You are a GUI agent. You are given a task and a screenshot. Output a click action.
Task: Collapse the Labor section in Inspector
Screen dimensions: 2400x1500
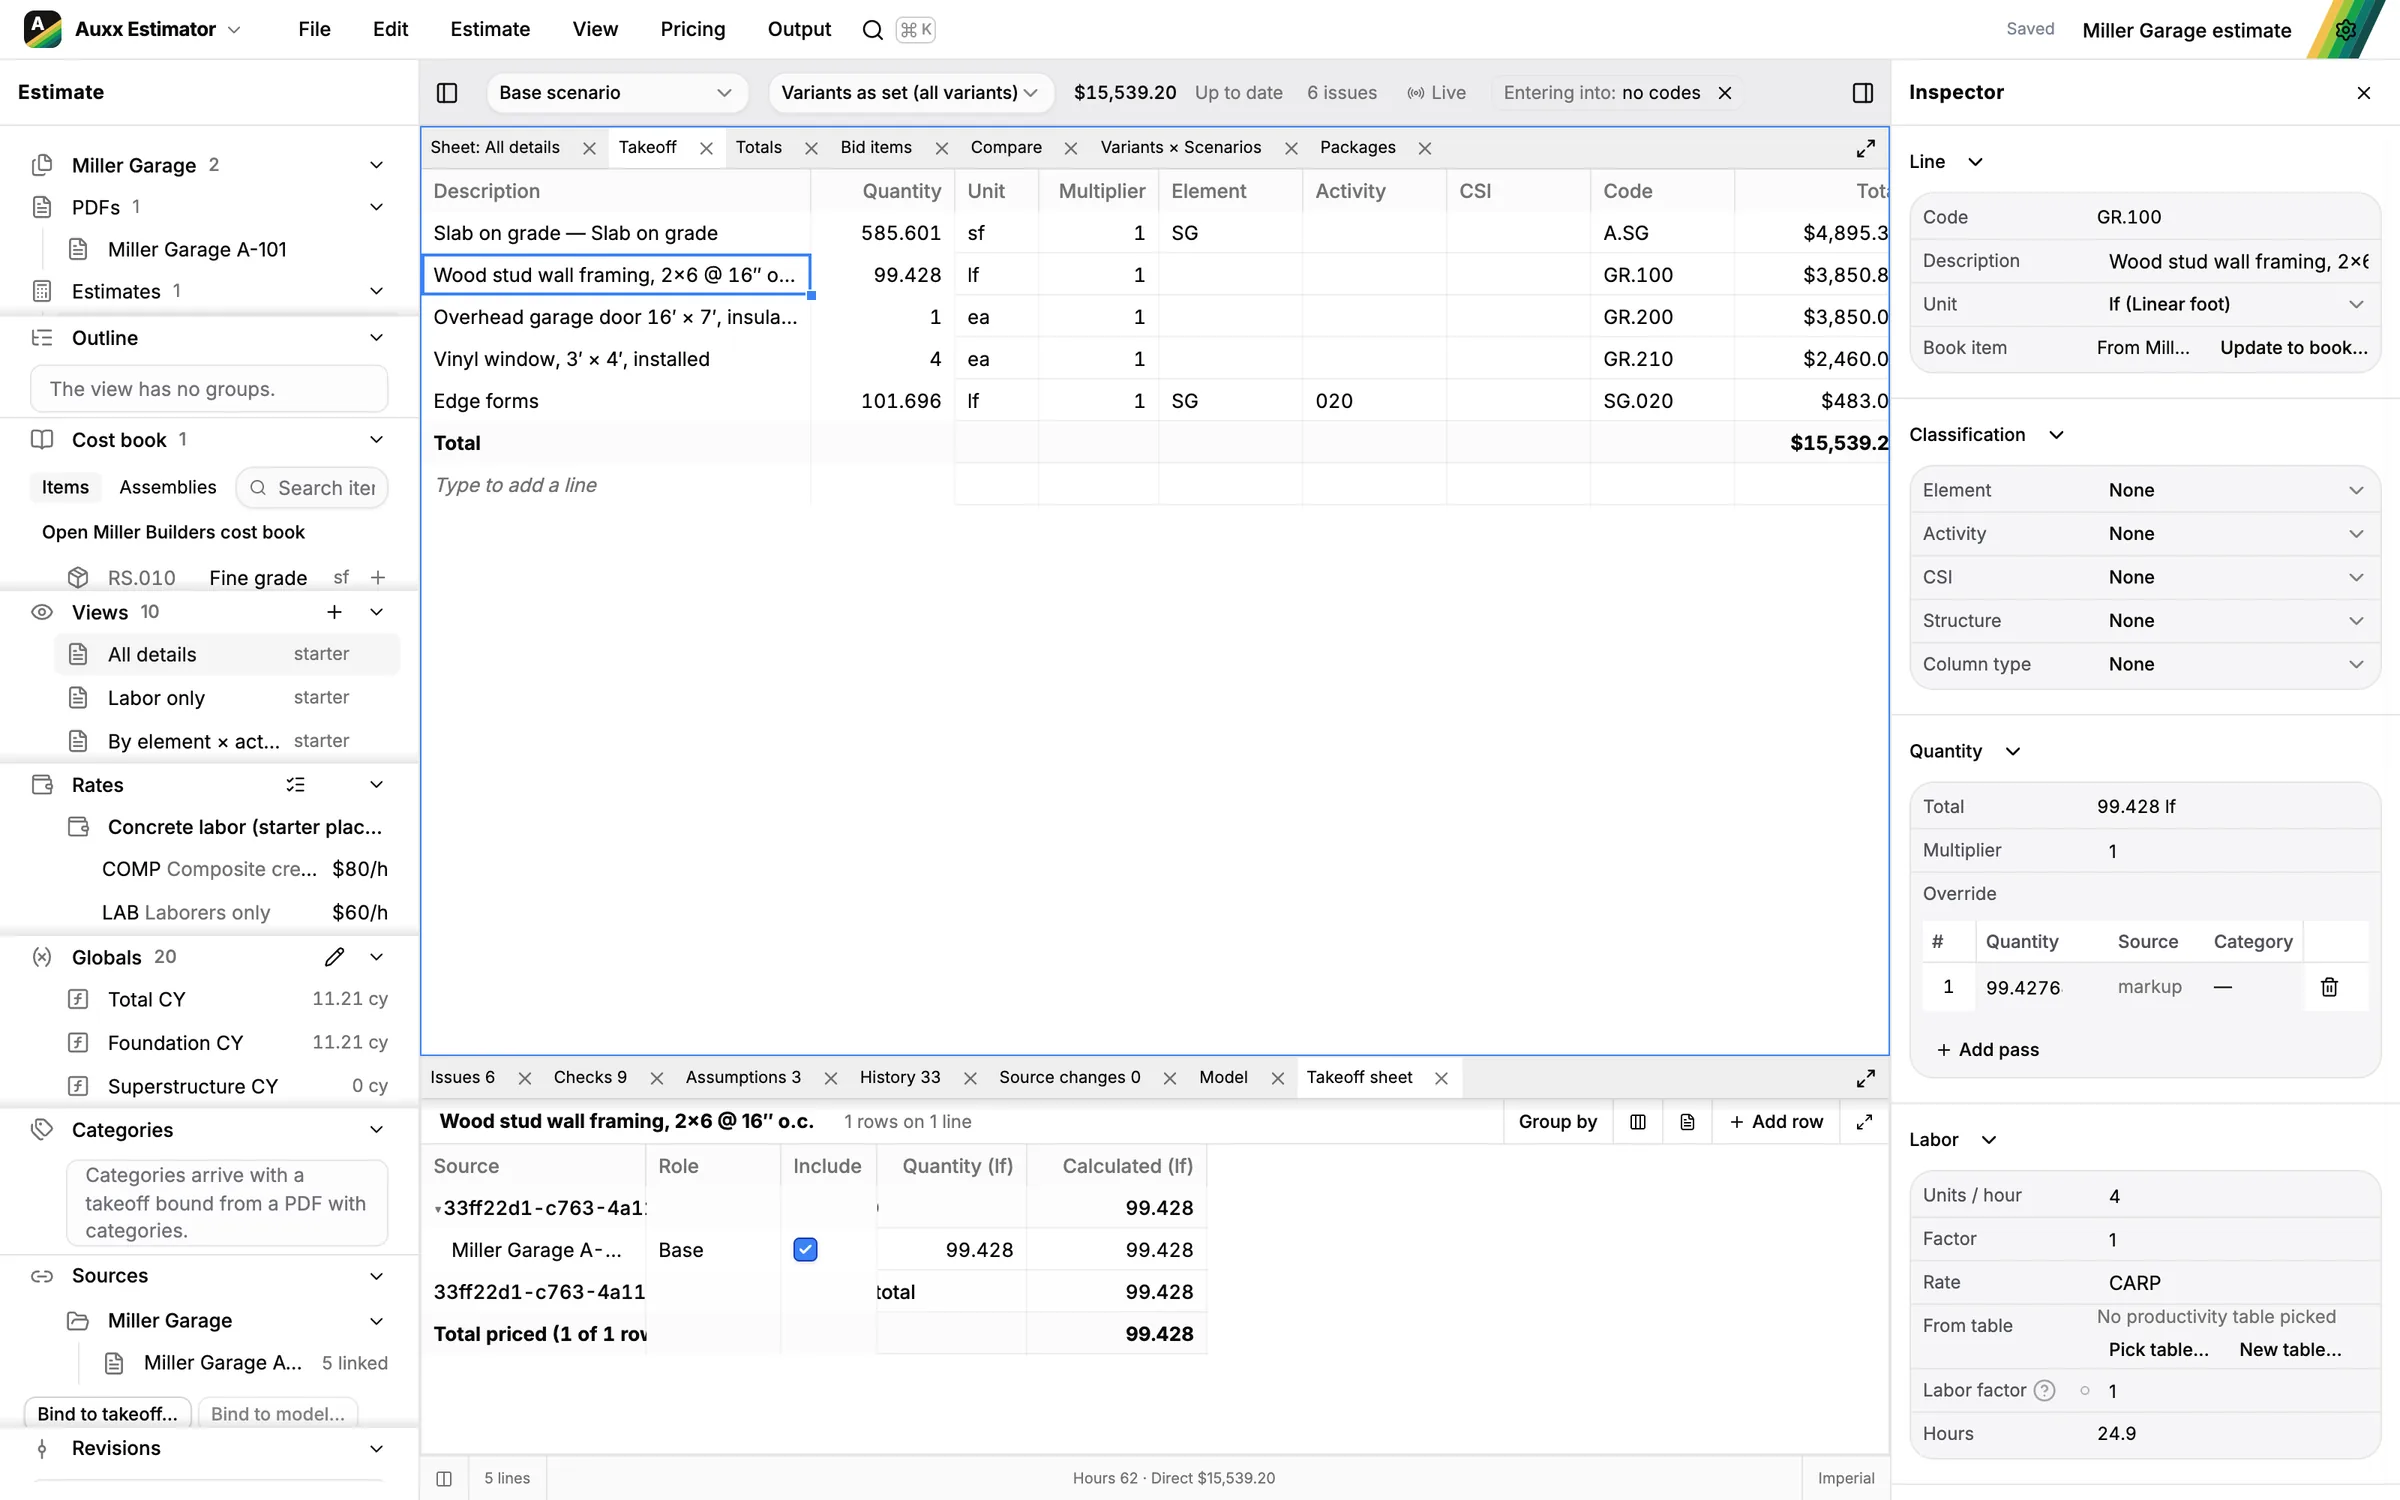click(1989, 1140)
